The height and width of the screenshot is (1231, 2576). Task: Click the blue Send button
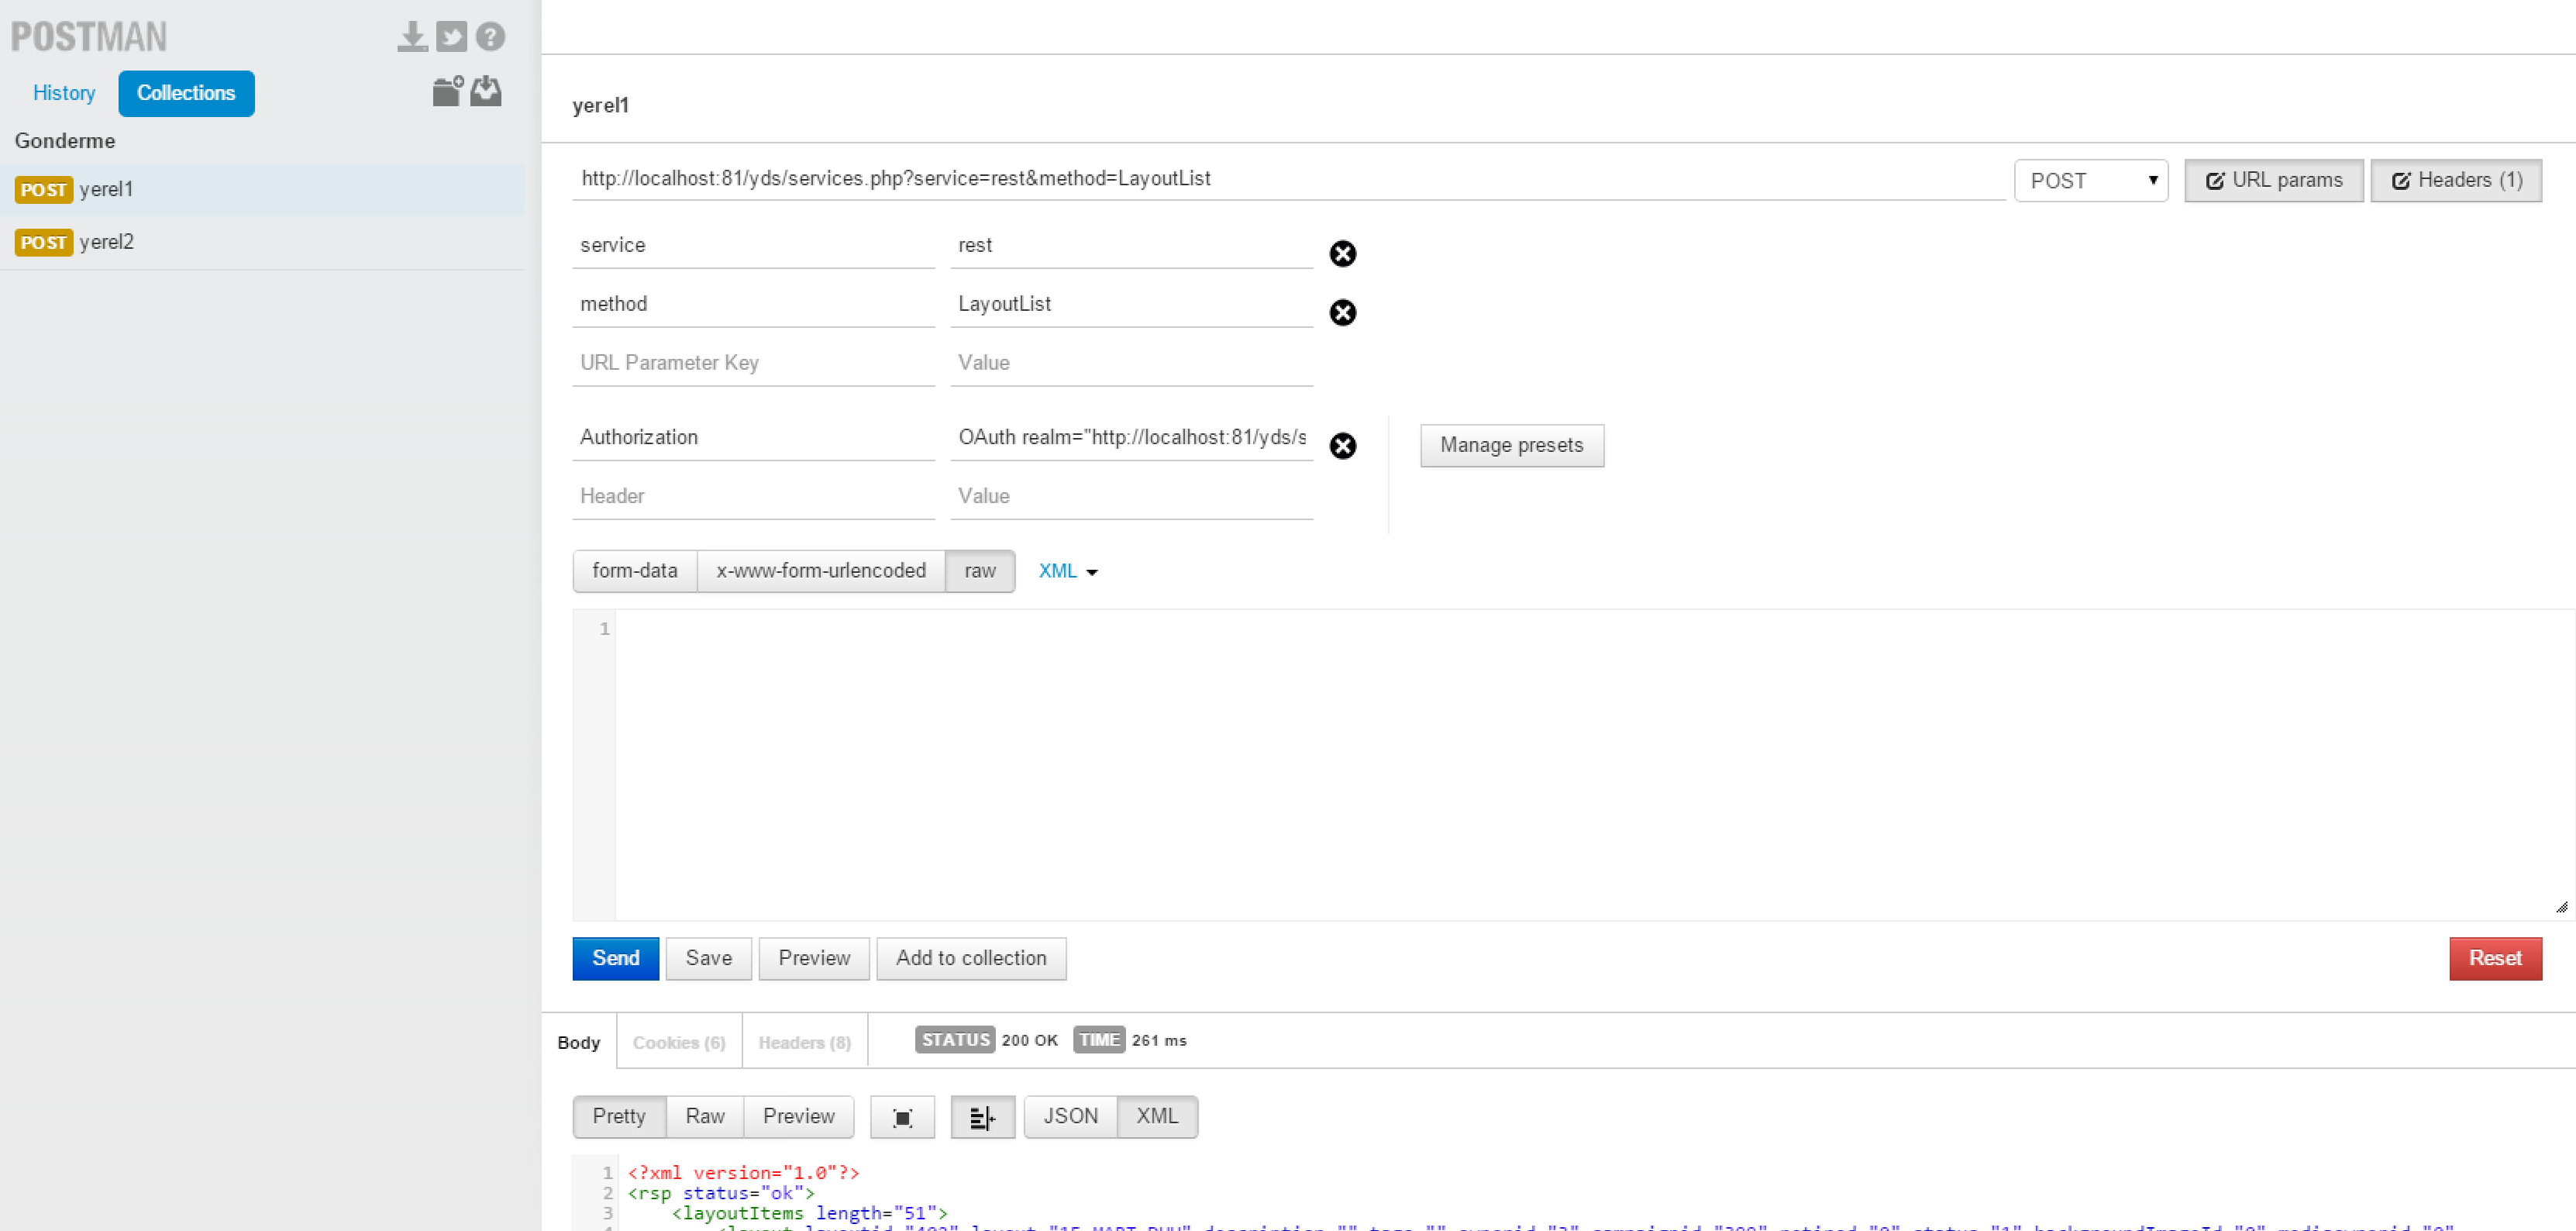pyautogui.click(x=616, y=959)
